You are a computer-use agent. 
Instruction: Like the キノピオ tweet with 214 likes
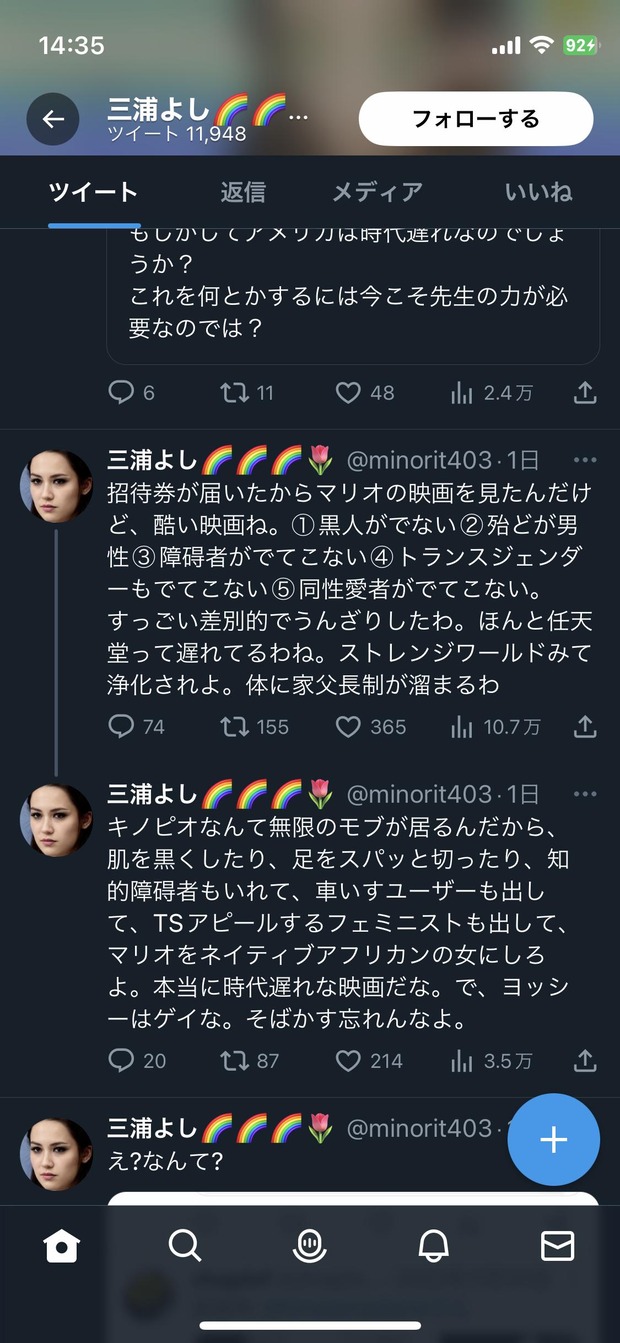tap(348, 1060)
